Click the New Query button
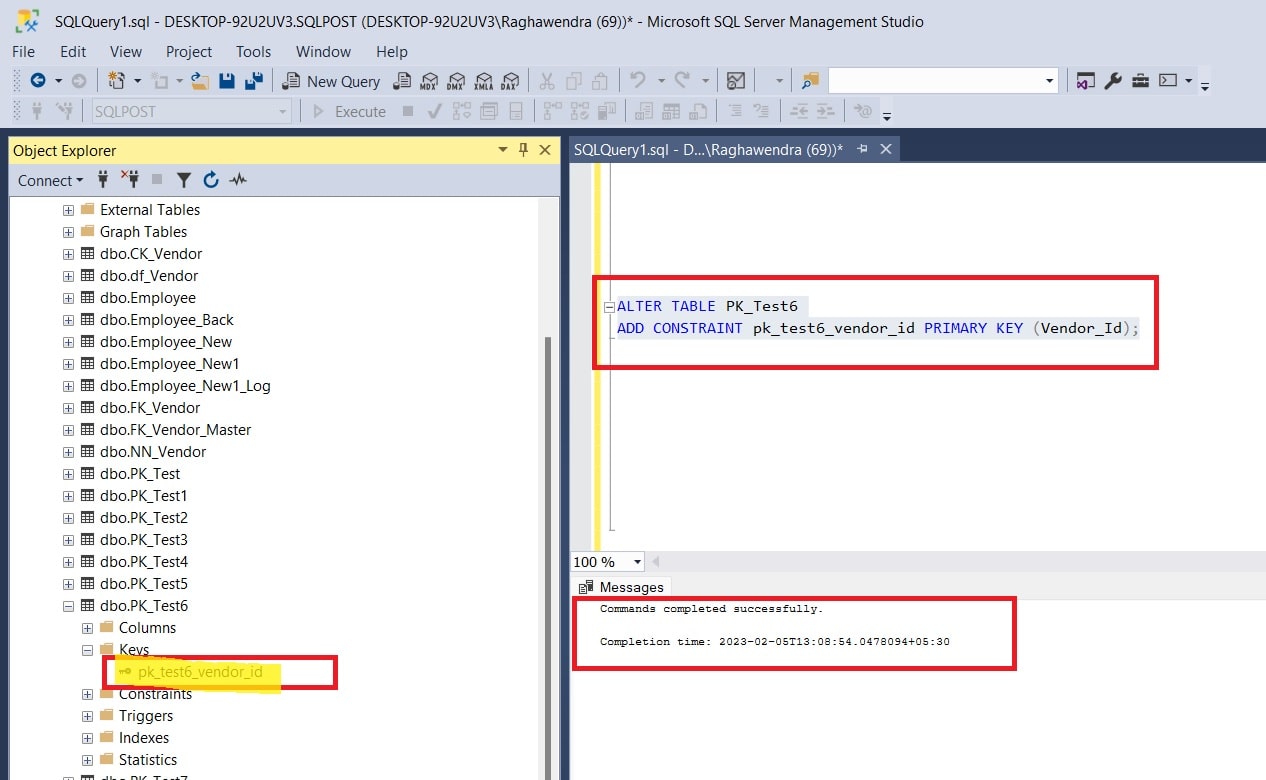Image resolution: width=1266 pixels, height=780 pixels. [332, 81]
